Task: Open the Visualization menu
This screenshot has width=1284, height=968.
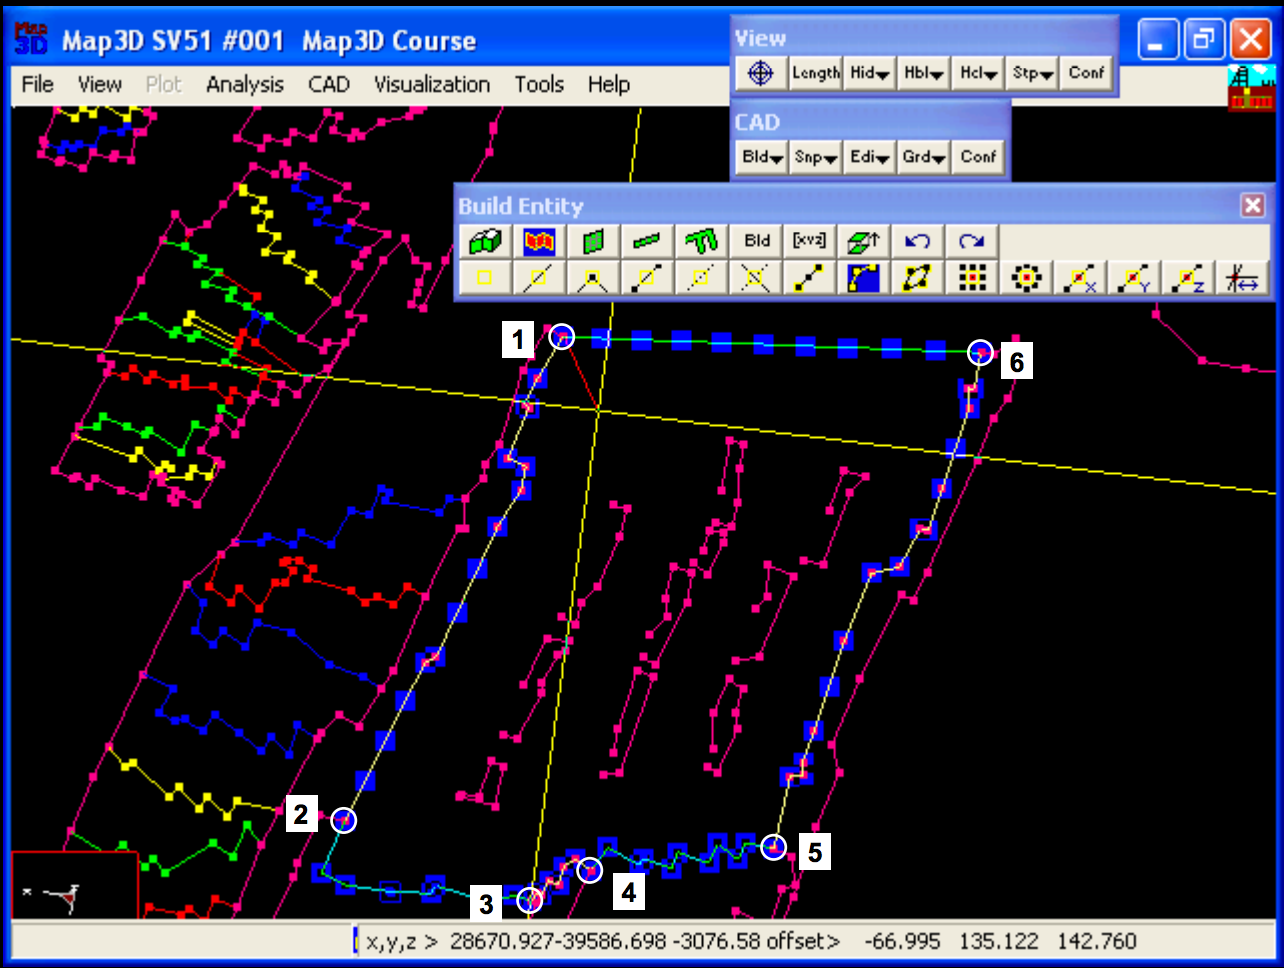Action: point(432,85)
